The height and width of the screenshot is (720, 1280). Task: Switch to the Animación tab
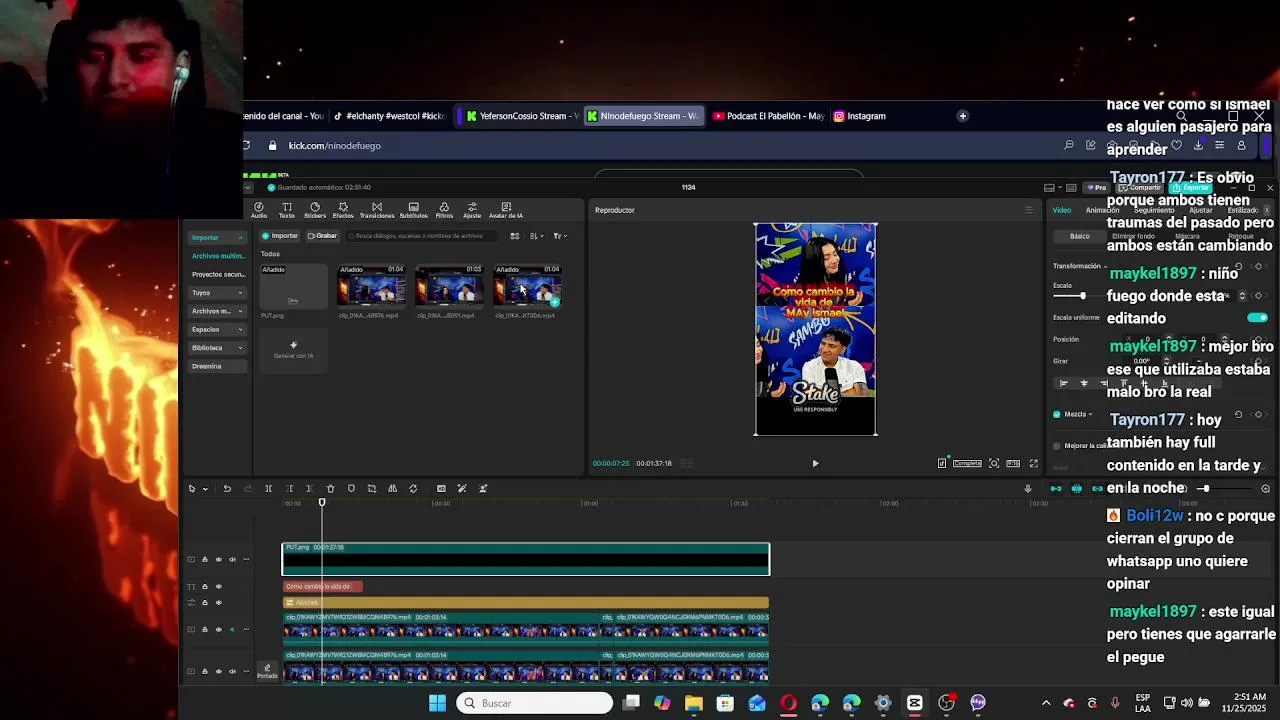(x=1103, y=210)
